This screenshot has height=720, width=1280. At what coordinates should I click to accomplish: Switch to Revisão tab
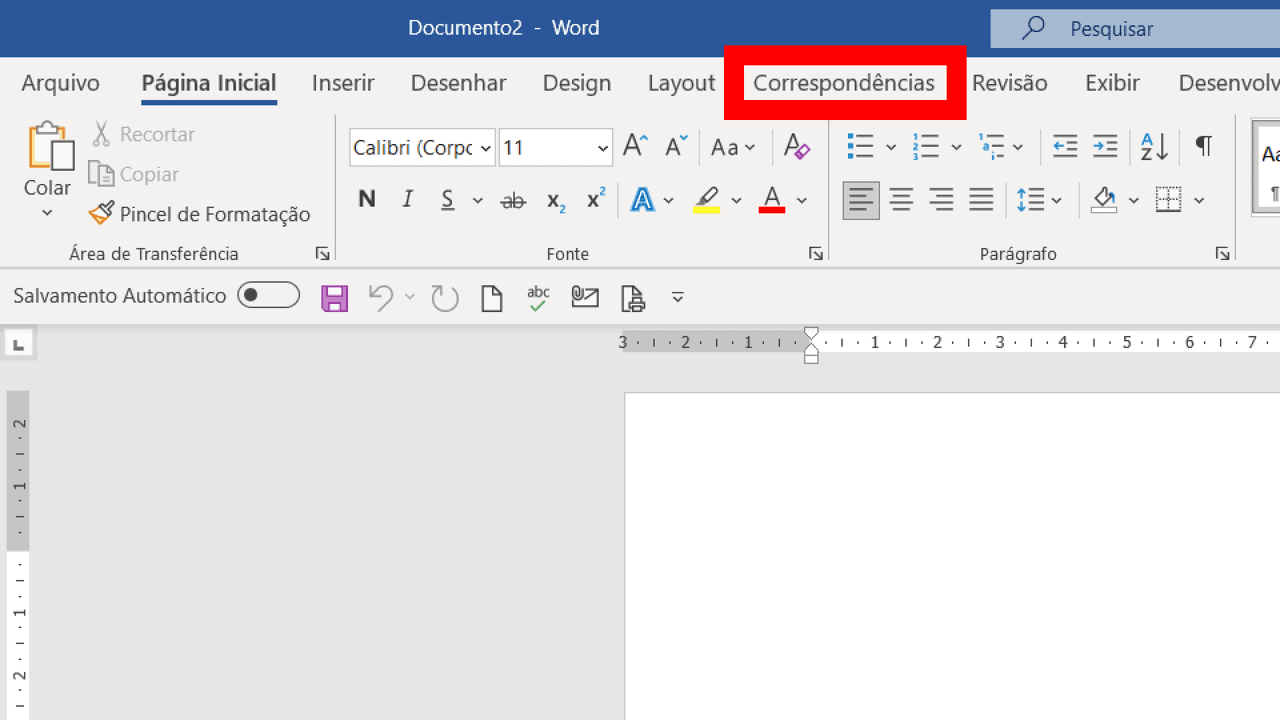click(x=1010, y=83)
